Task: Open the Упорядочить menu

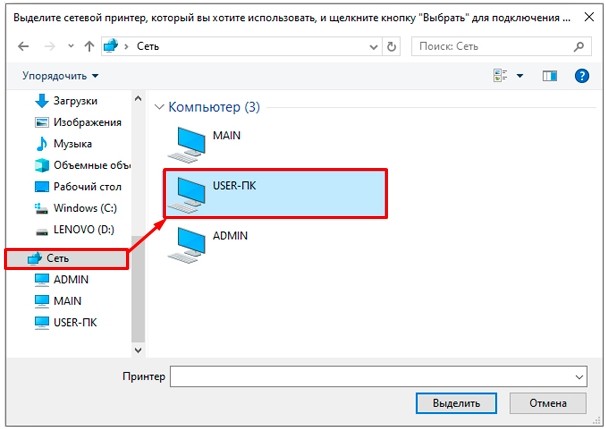Action: point(60,76)
